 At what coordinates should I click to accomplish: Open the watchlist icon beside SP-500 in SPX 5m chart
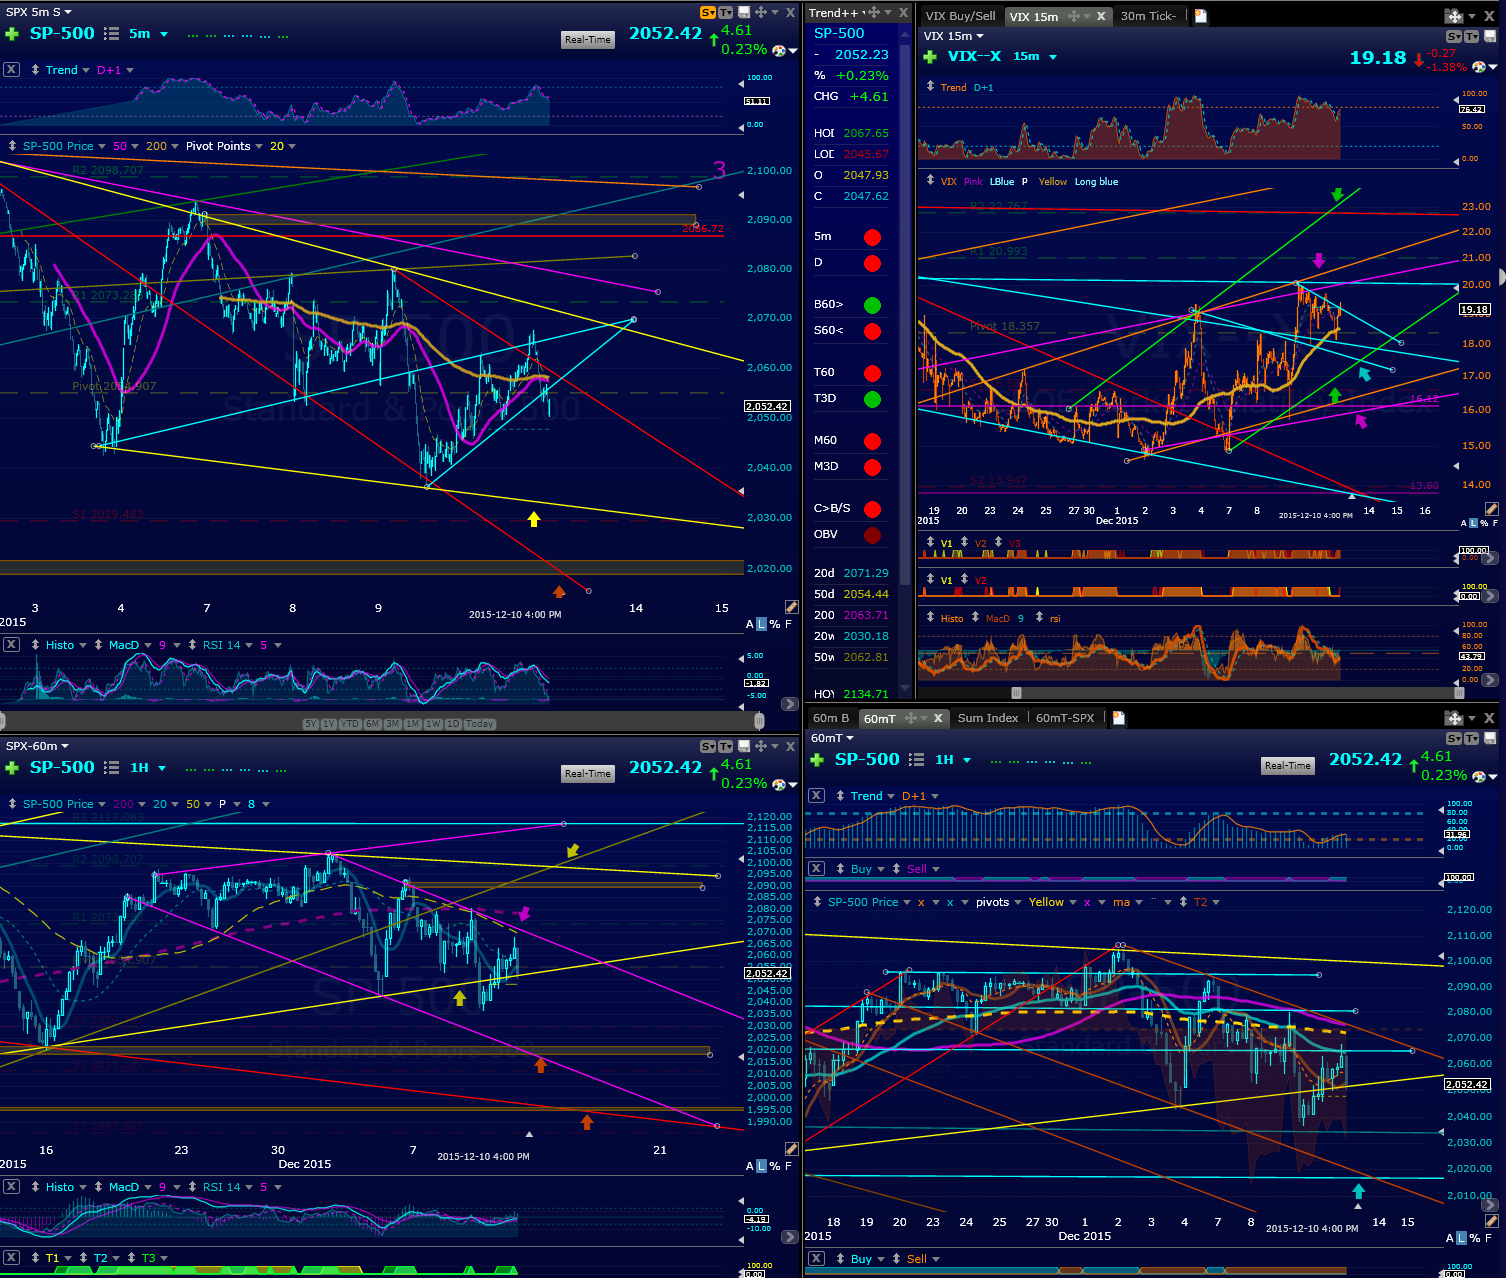(x=112, y=34)
